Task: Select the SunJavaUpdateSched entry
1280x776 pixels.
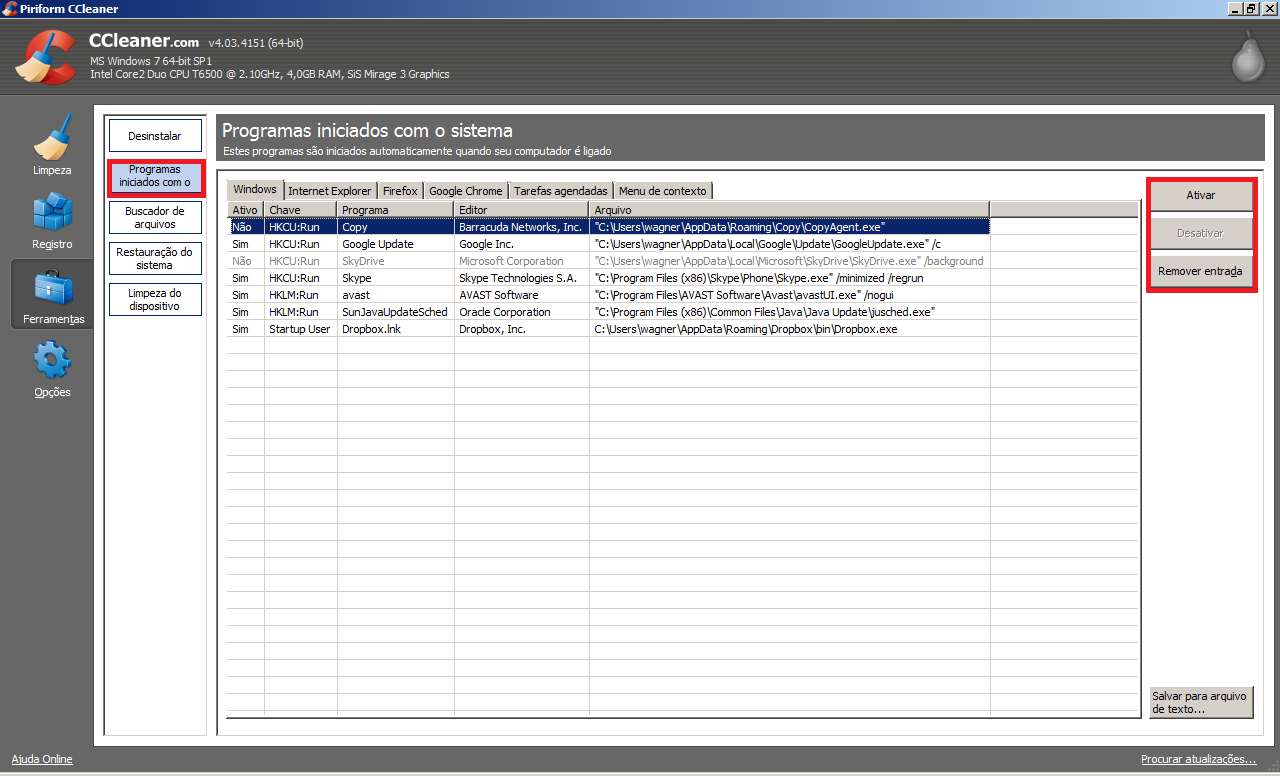Action: point(609,312)
